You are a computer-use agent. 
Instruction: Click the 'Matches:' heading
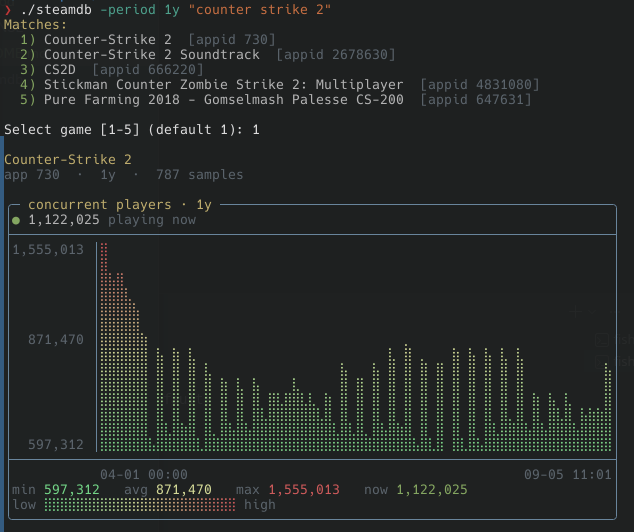click(x=35, y=25)
